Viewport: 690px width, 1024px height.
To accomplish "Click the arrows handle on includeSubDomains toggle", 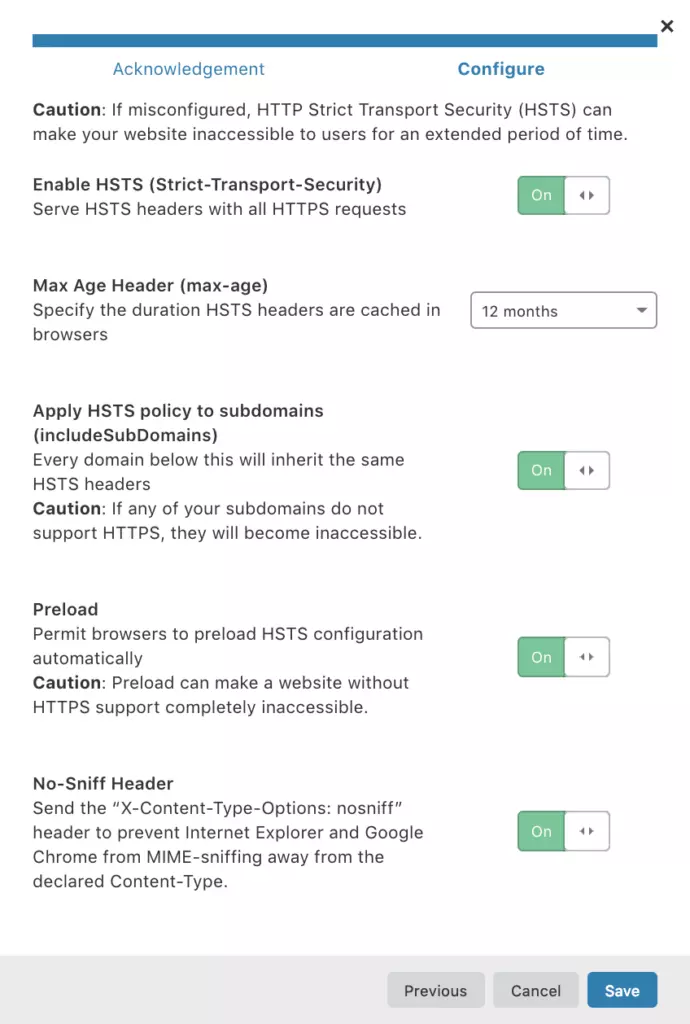I will [x=587, y=470].
